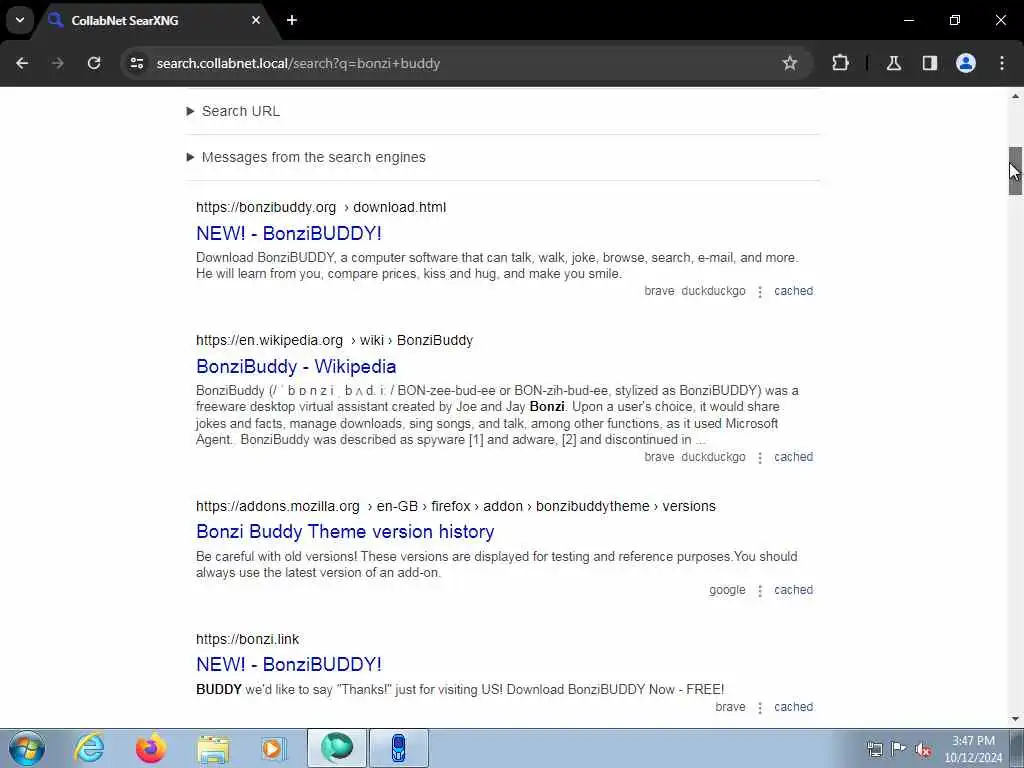Image resolution: width=1024 pixels, height=768 pixels.
Task: Open the first NEW! - BonziBUDDY! result from bonzibuddy.org
Action: [289, 233]
